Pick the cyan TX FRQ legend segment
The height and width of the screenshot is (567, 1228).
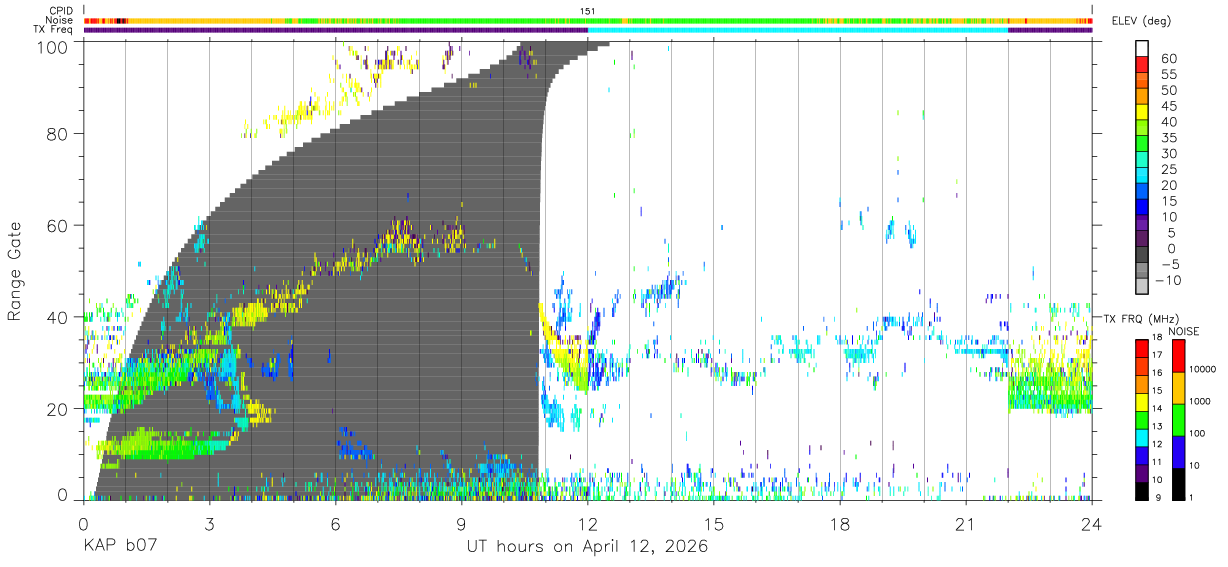(x=1141, y=436)
